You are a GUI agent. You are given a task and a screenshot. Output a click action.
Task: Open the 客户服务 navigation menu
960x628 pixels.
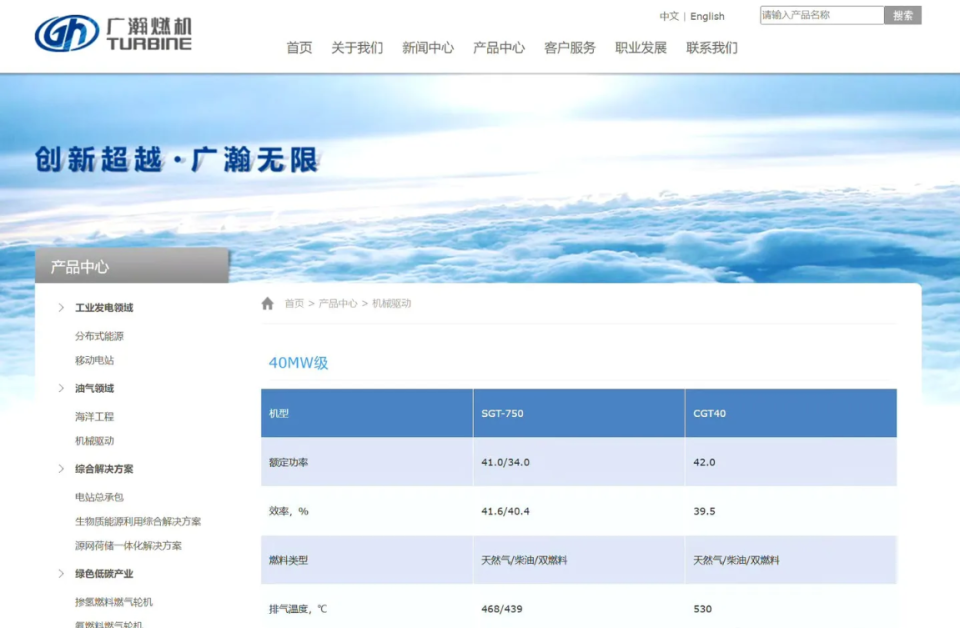tap(568, 47)
